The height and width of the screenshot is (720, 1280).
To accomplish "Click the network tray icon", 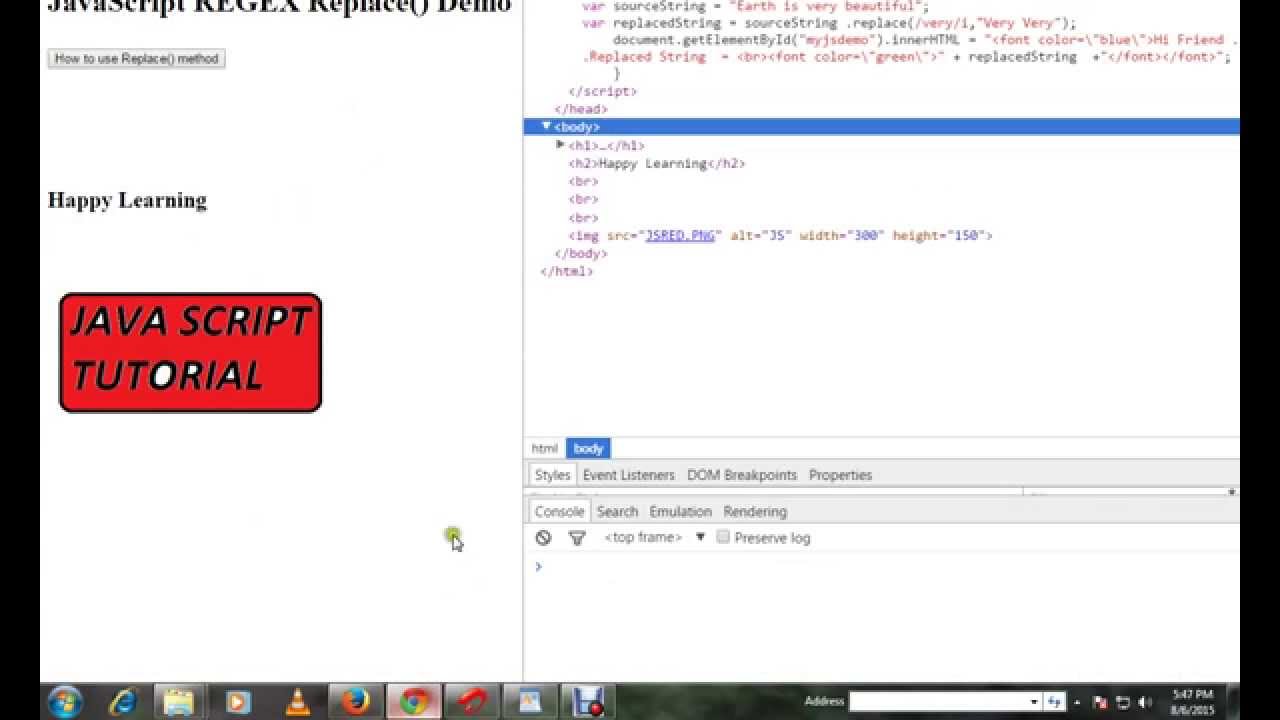I will coord(1123,702).
